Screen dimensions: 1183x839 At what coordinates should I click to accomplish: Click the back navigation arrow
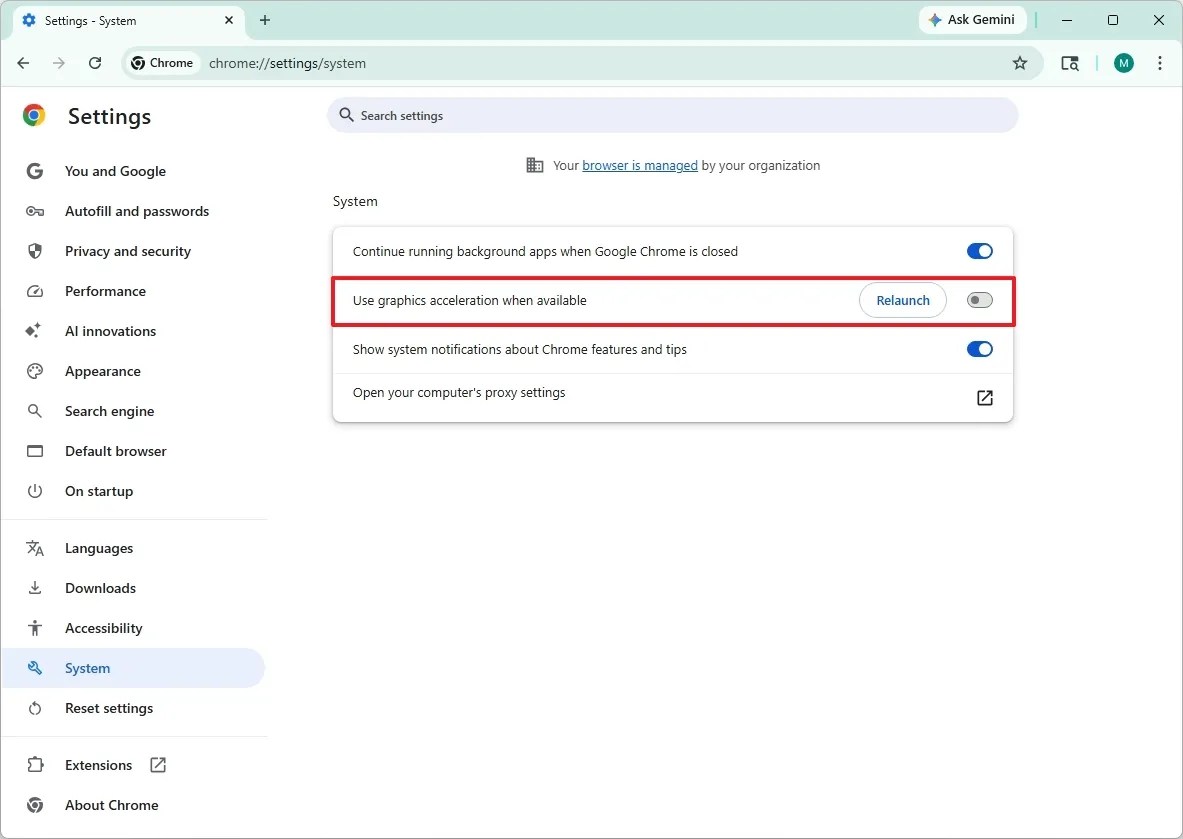23,63
